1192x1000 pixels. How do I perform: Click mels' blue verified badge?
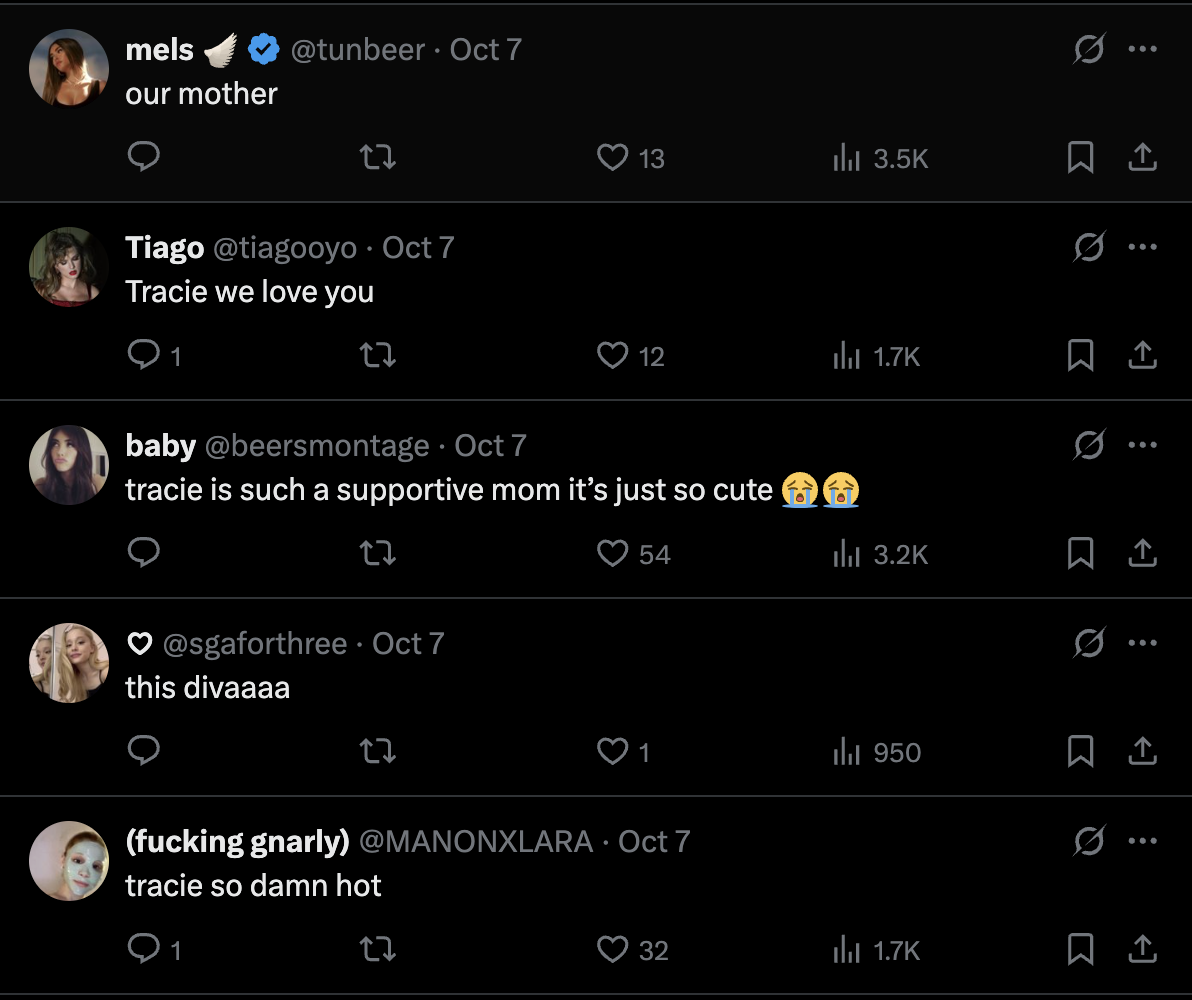(263, 48)
